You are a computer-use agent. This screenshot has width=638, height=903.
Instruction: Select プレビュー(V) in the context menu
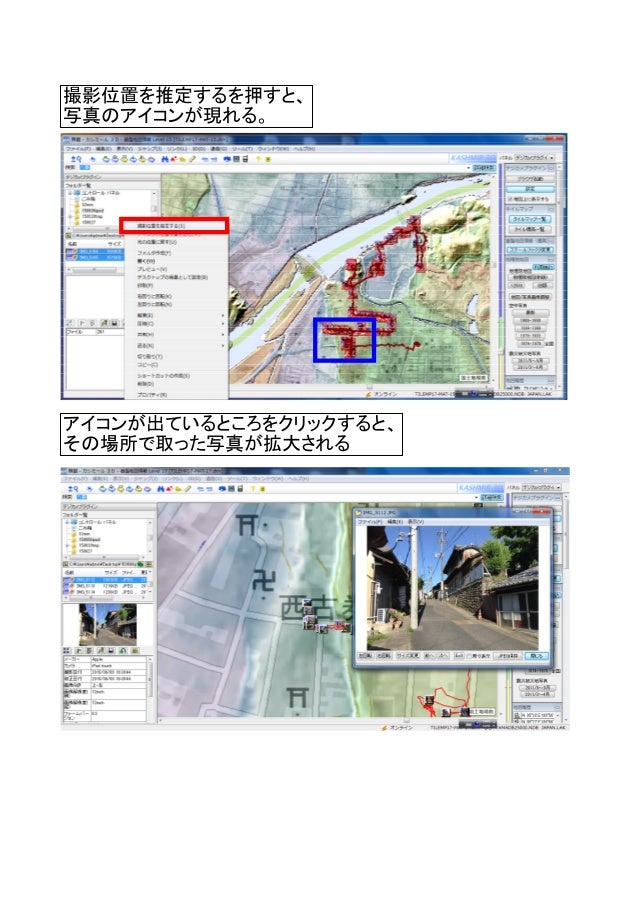tap(151, 269)
